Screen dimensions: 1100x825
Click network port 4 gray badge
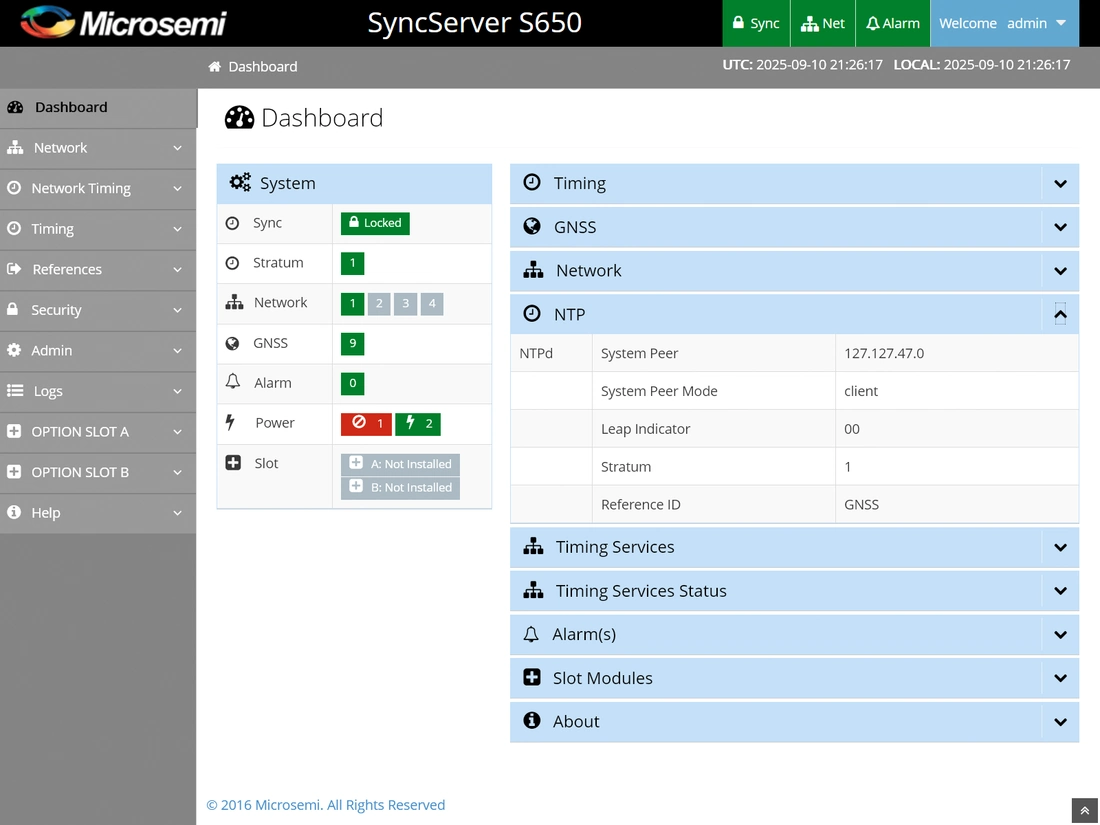[432, 304]
